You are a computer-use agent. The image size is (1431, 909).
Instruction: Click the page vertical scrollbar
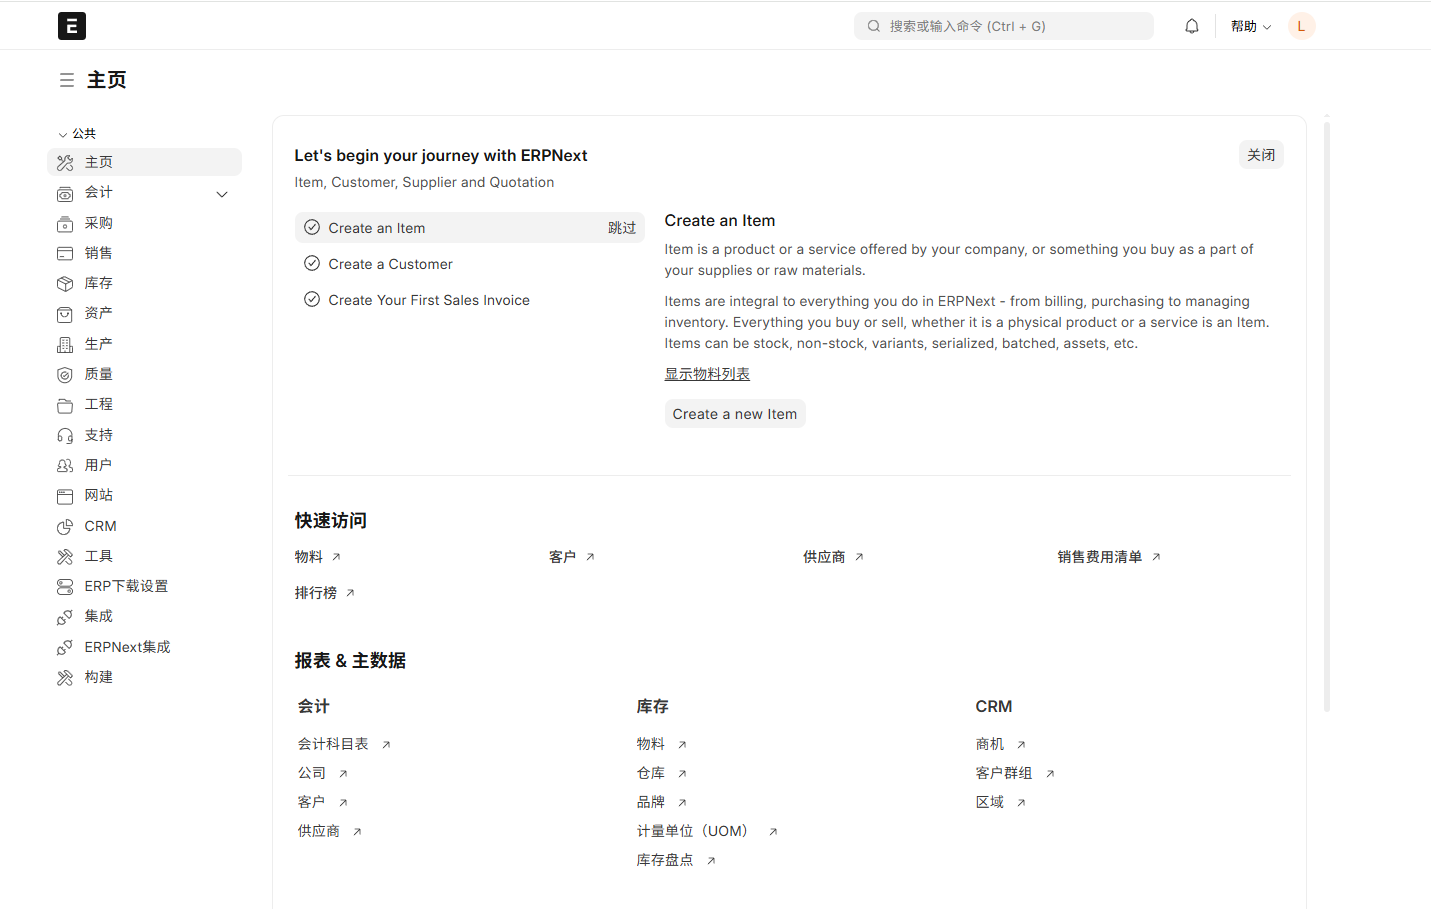click(1327, 415)
